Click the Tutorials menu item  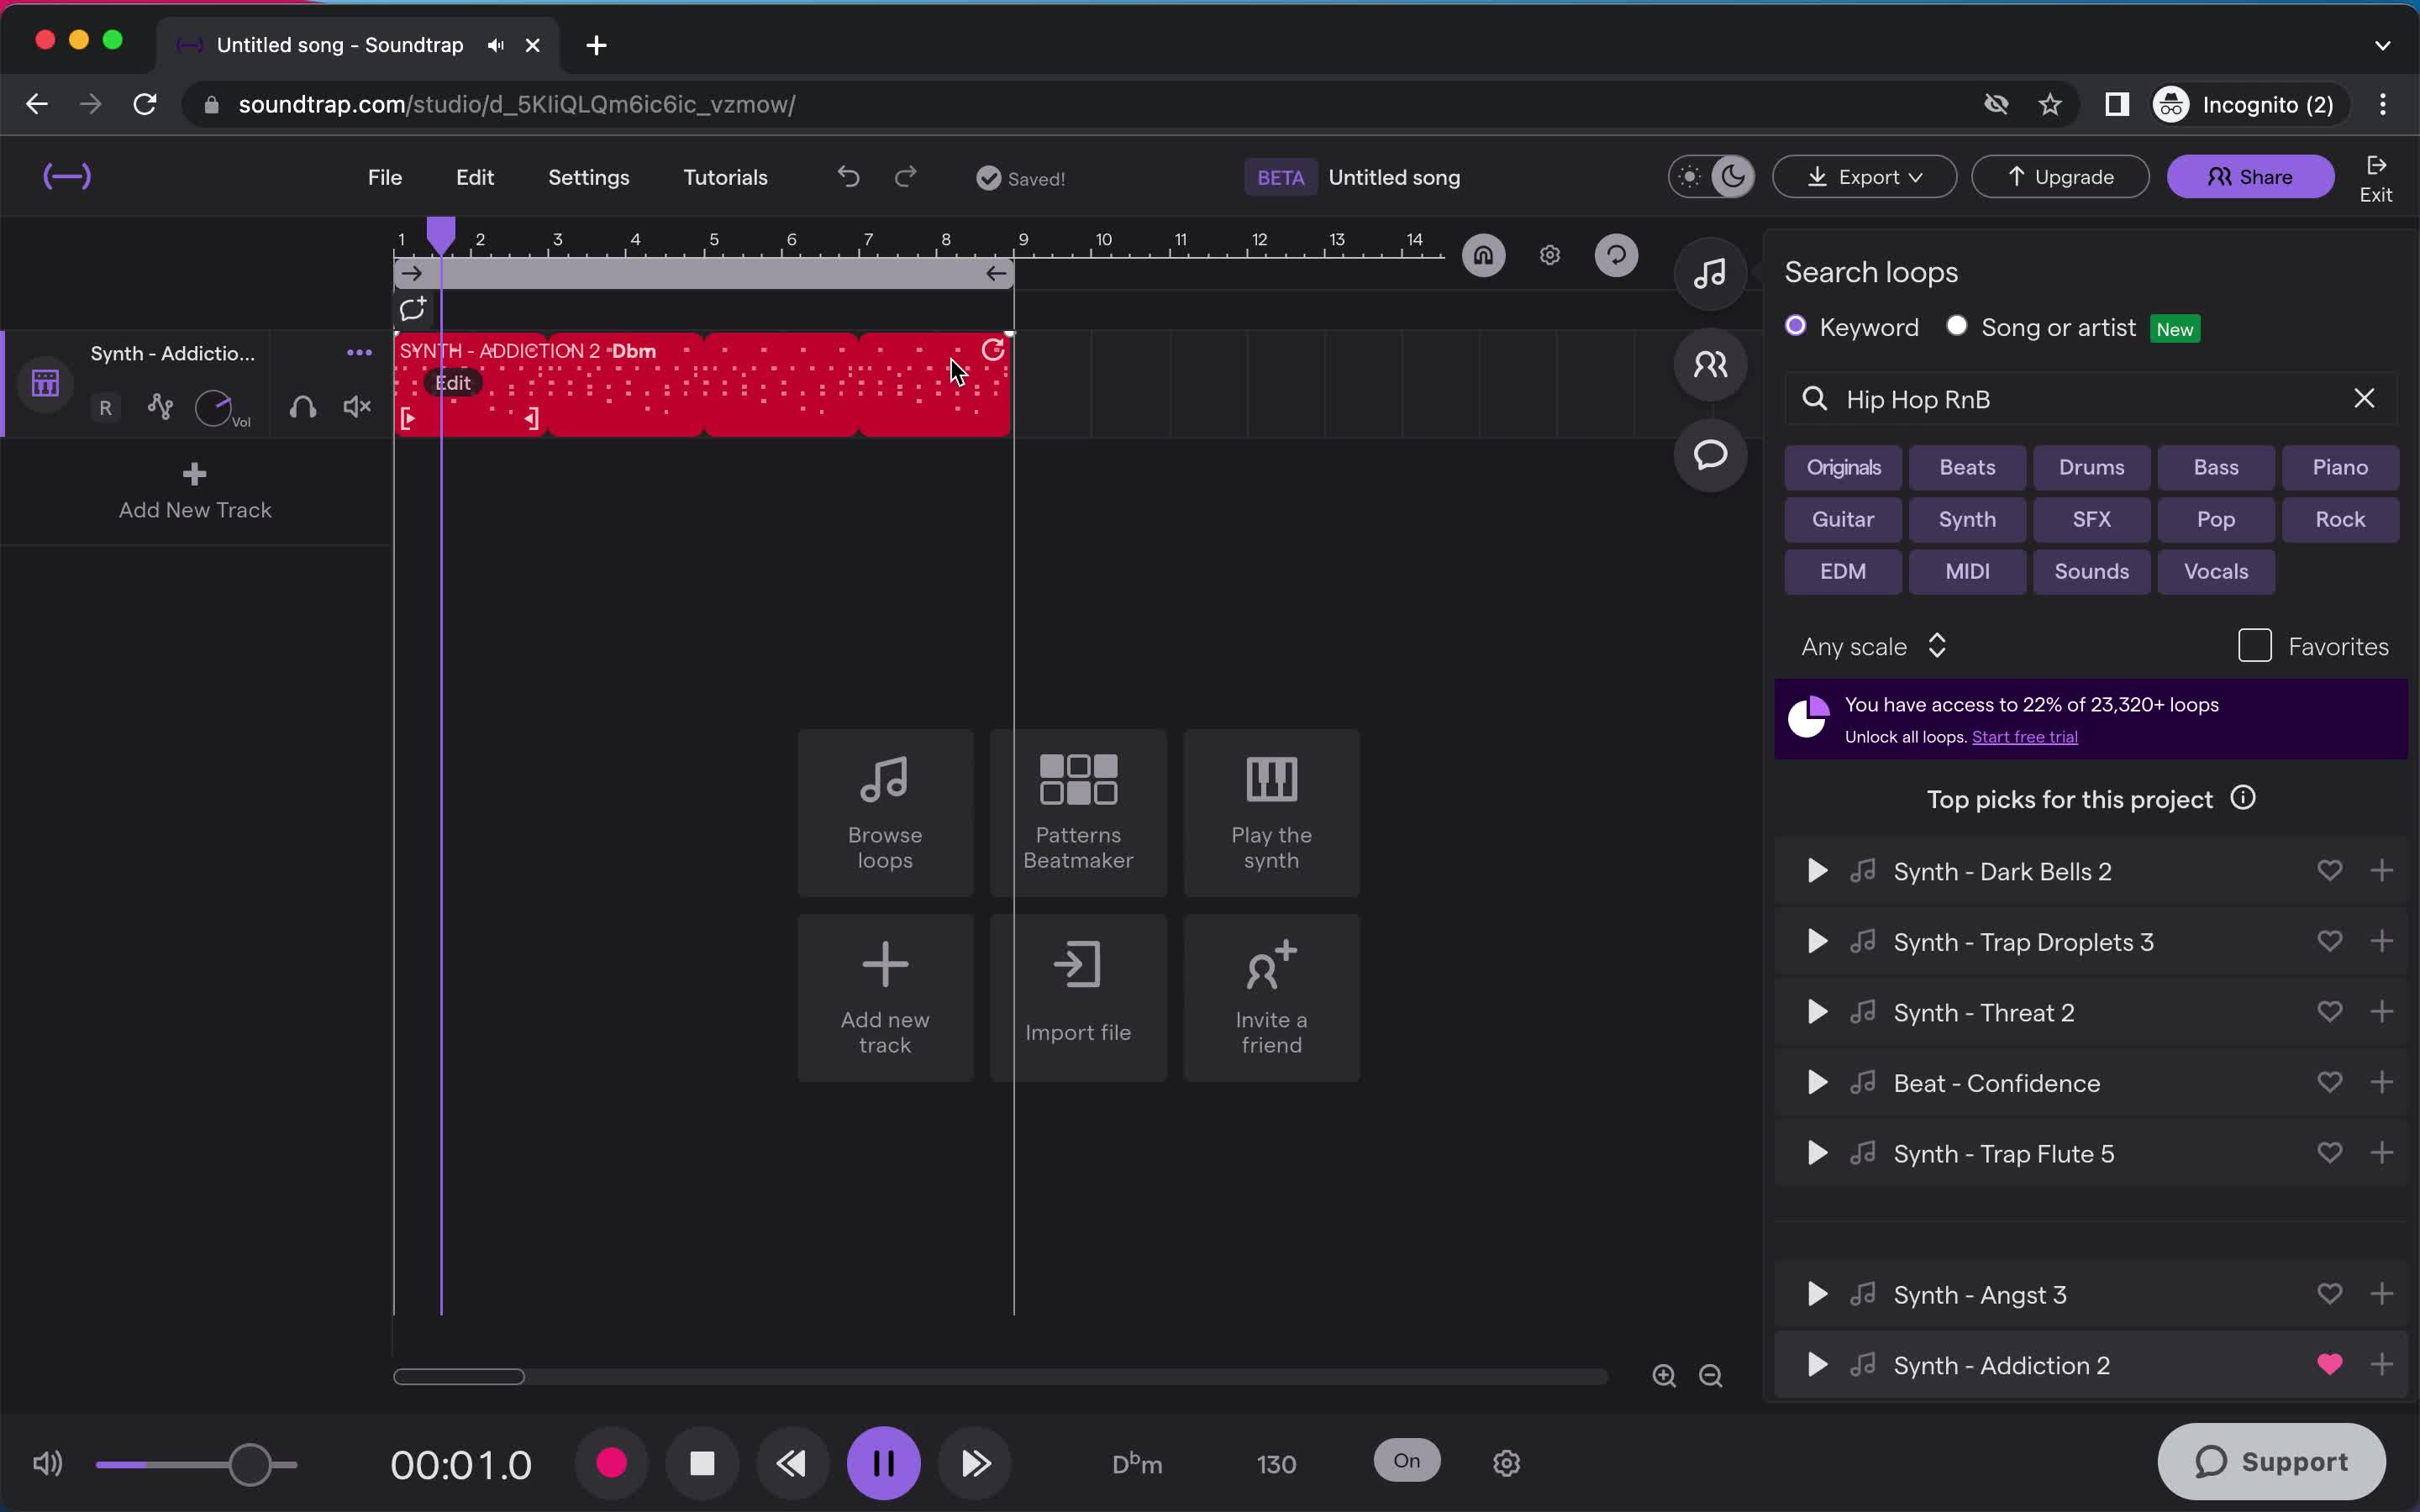[x=725, y=176]
